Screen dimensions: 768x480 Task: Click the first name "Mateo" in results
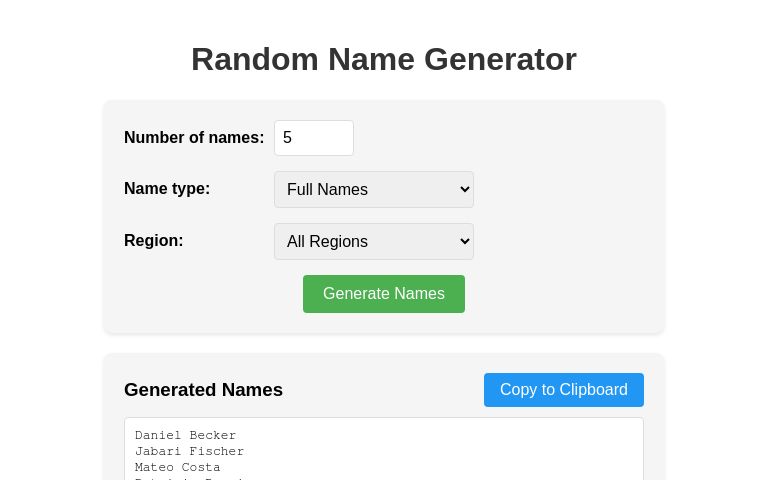[154, 468]
